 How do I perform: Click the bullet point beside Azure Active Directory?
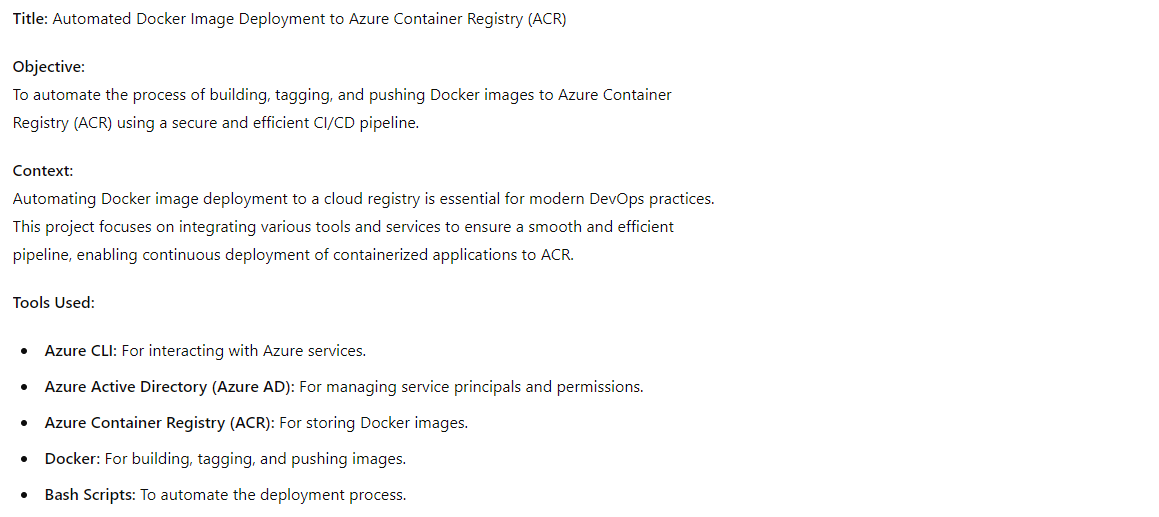coord(26,387)
